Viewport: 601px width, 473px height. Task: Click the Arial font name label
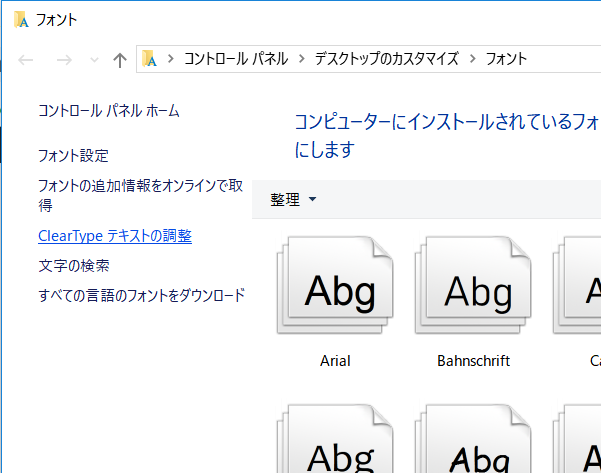click(x=335, y=361)
